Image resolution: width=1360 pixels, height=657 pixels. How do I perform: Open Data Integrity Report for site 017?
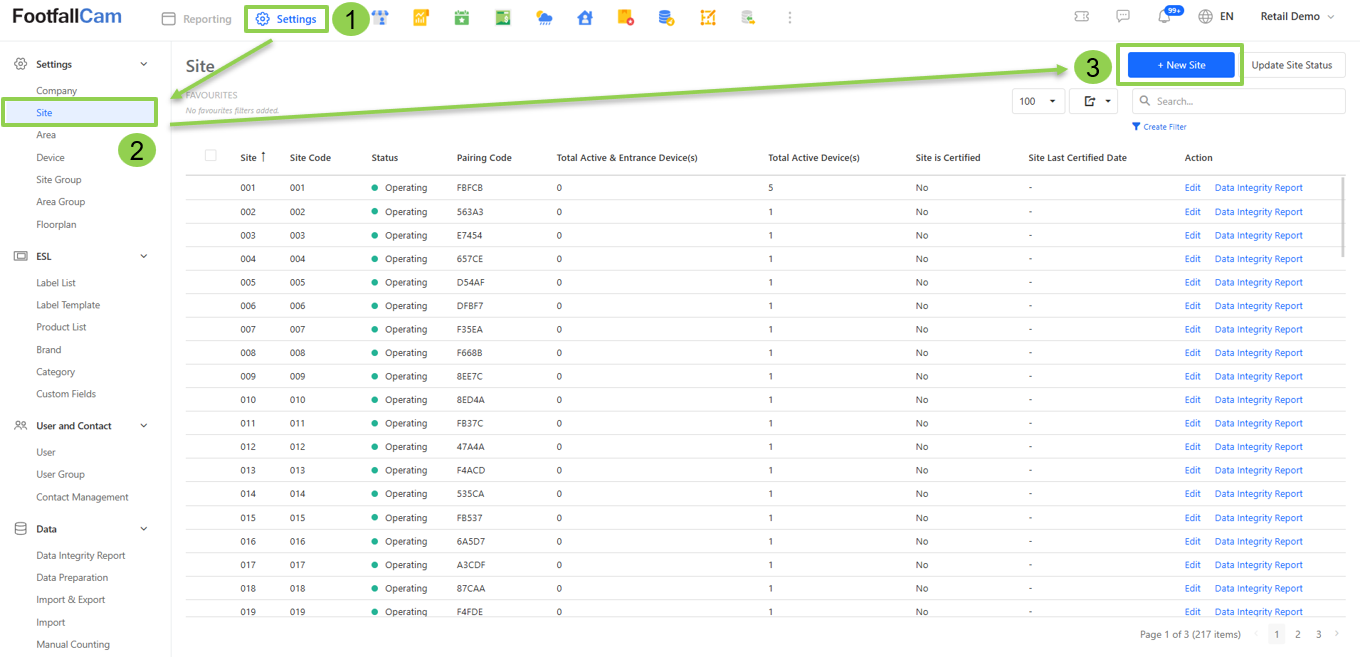[1258, 565]
